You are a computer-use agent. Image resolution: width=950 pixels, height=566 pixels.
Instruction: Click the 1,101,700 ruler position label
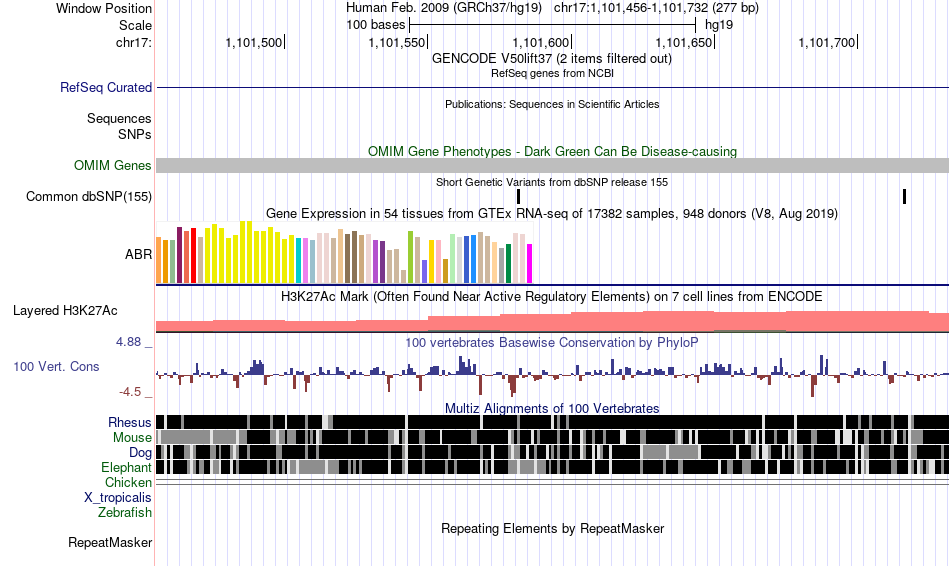827,42
